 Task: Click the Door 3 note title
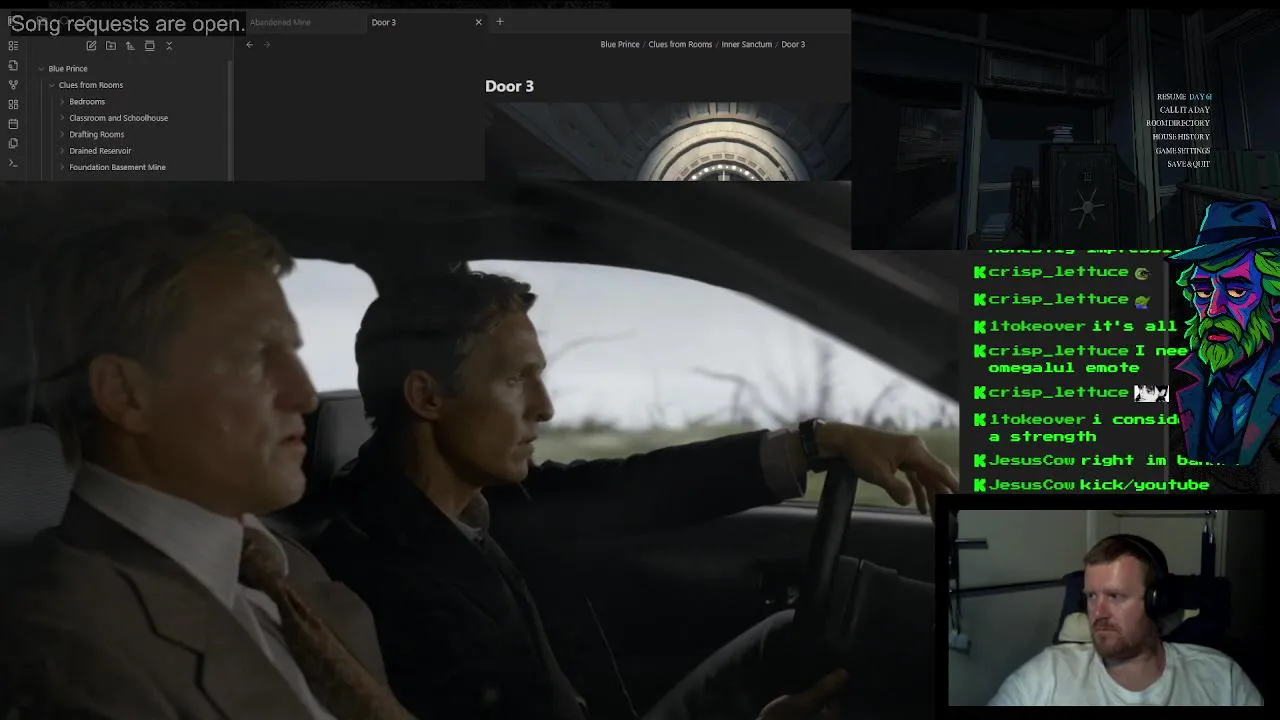click(510, 86)
